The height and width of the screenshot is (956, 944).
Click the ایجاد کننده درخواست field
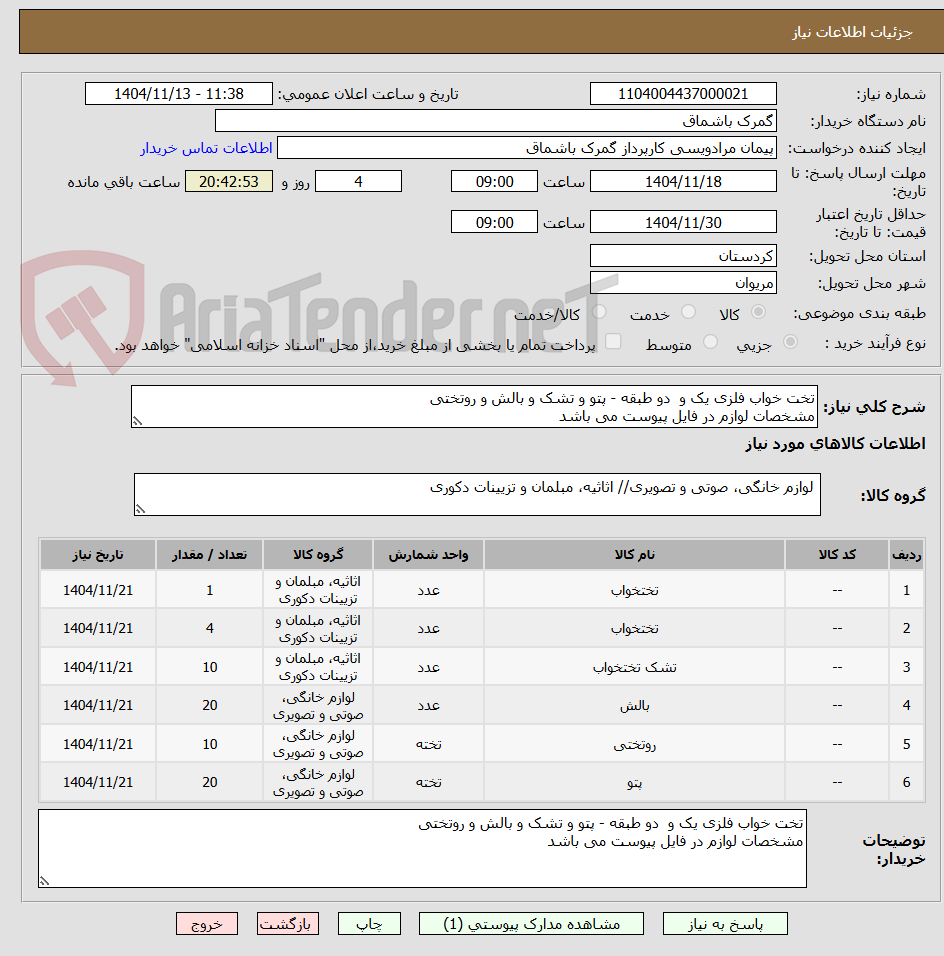(527, 148)
